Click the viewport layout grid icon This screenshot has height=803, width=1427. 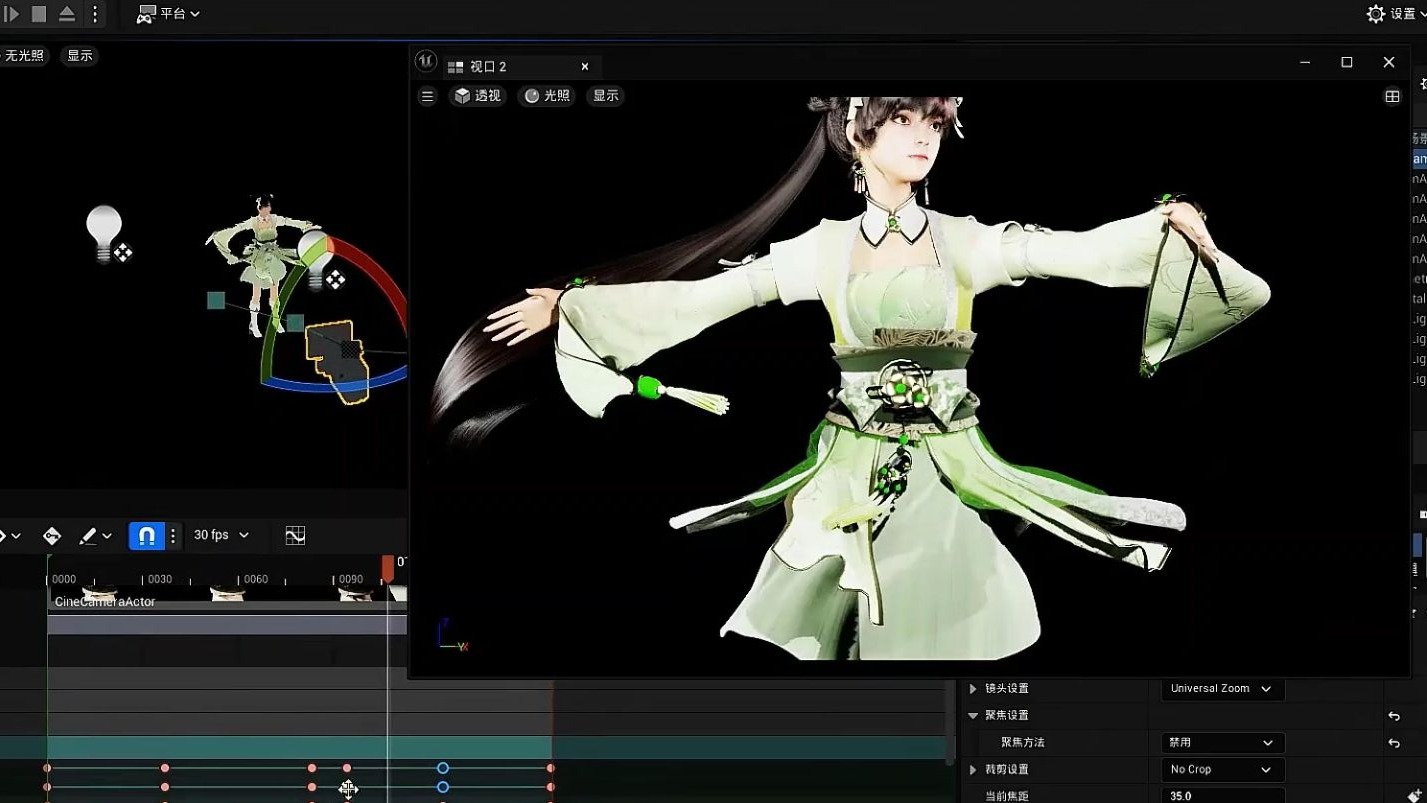point(1392,96)
